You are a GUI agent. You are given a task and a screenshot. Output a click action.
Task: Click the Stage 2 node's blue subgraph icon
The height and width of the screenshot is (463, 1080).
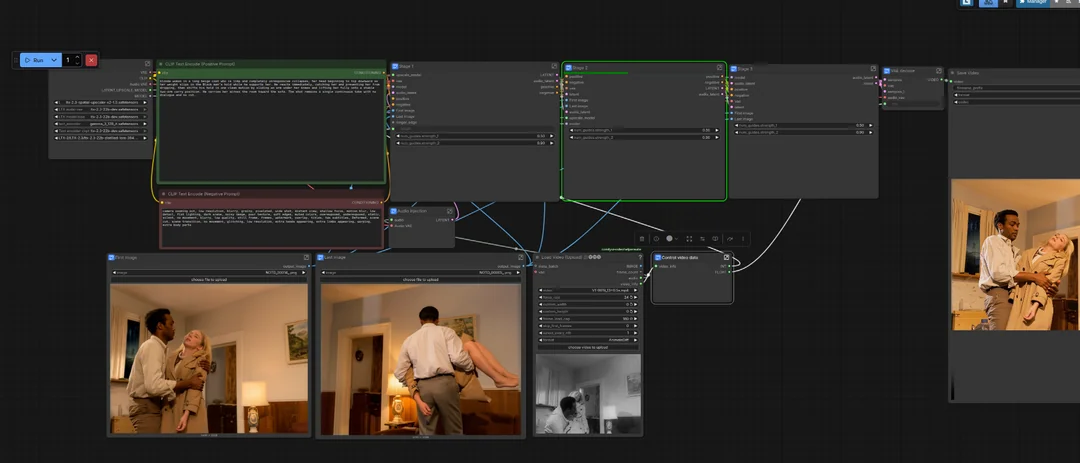click(x=568, y=68)
